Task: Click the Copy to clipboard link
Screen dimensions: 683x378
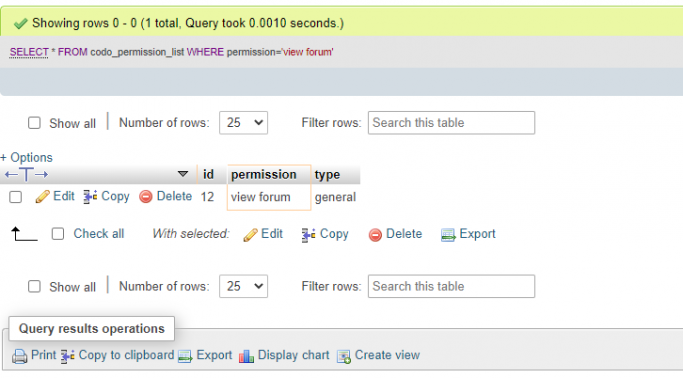Action: pos(126,355)
